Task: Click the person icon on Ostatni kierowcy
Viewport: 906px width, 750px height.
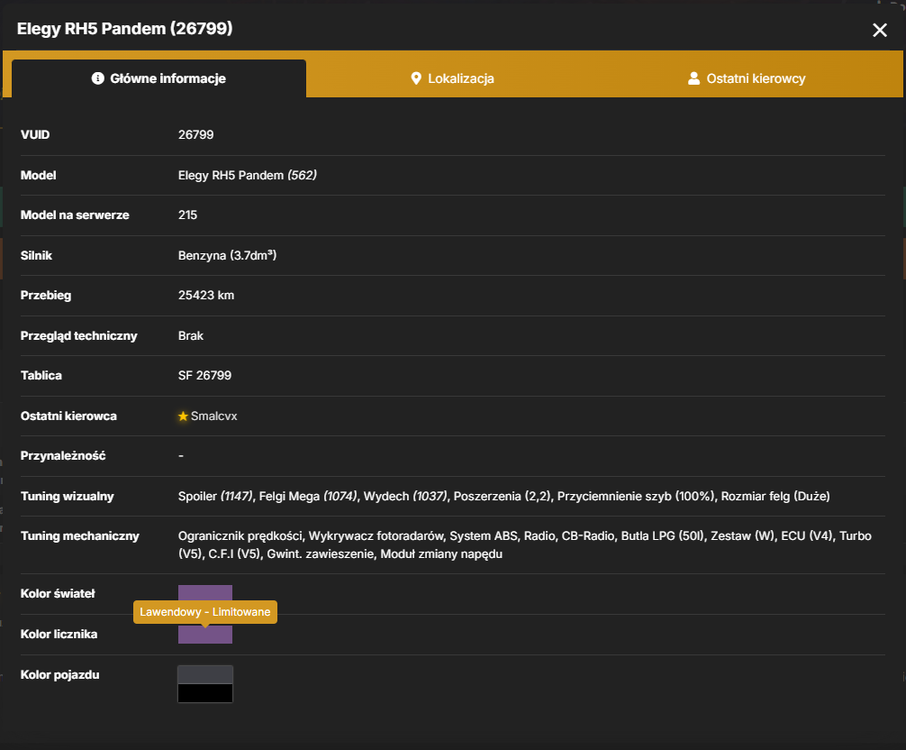Action: 694,79
